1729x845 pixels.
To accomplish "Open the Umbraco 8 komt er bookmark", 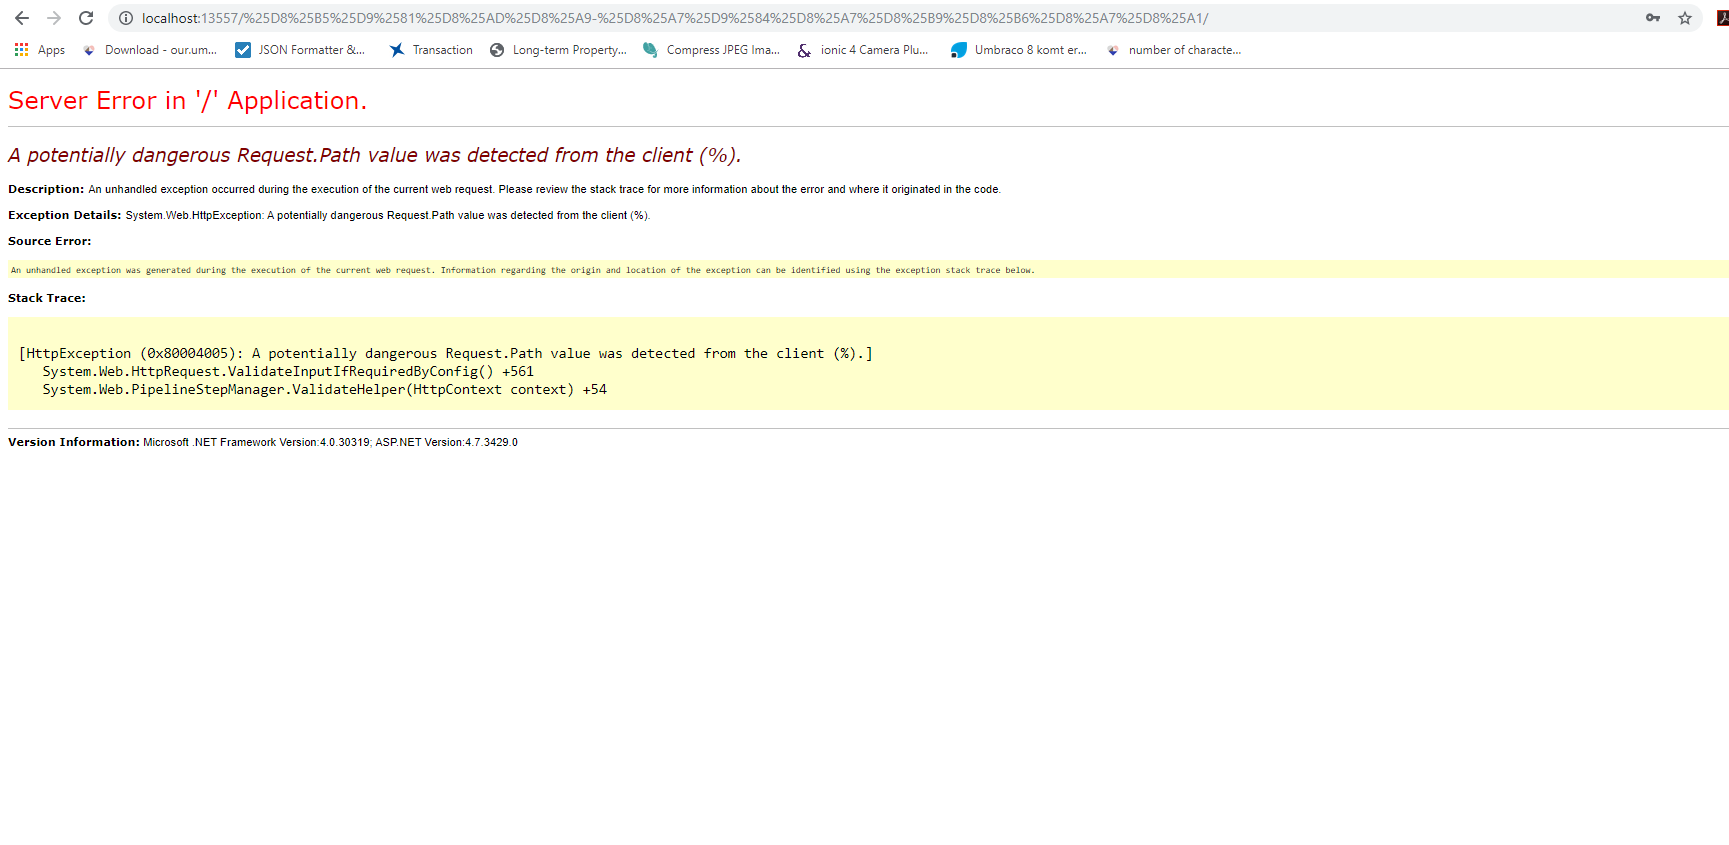I will pyautogui.click(x=1018, y=50).
